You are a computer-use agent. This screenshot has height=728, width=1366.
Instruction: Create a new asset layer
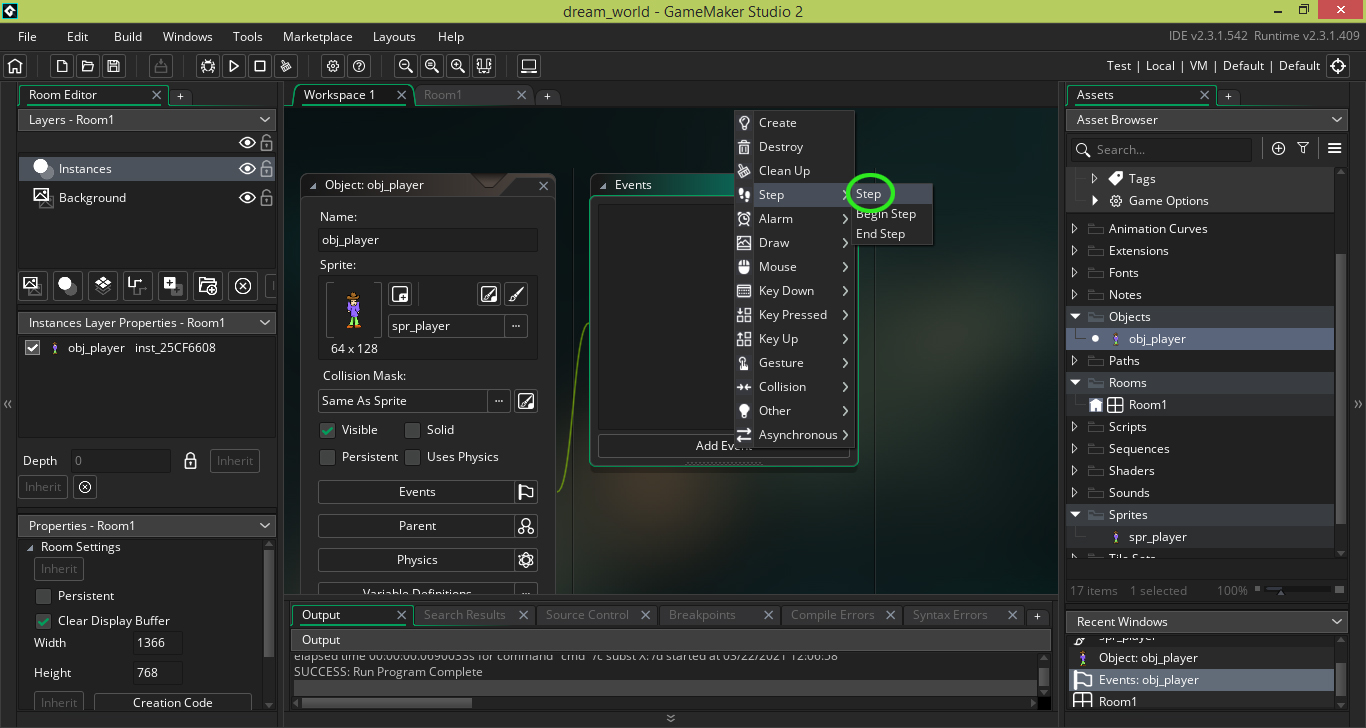(x=172, y=286)
